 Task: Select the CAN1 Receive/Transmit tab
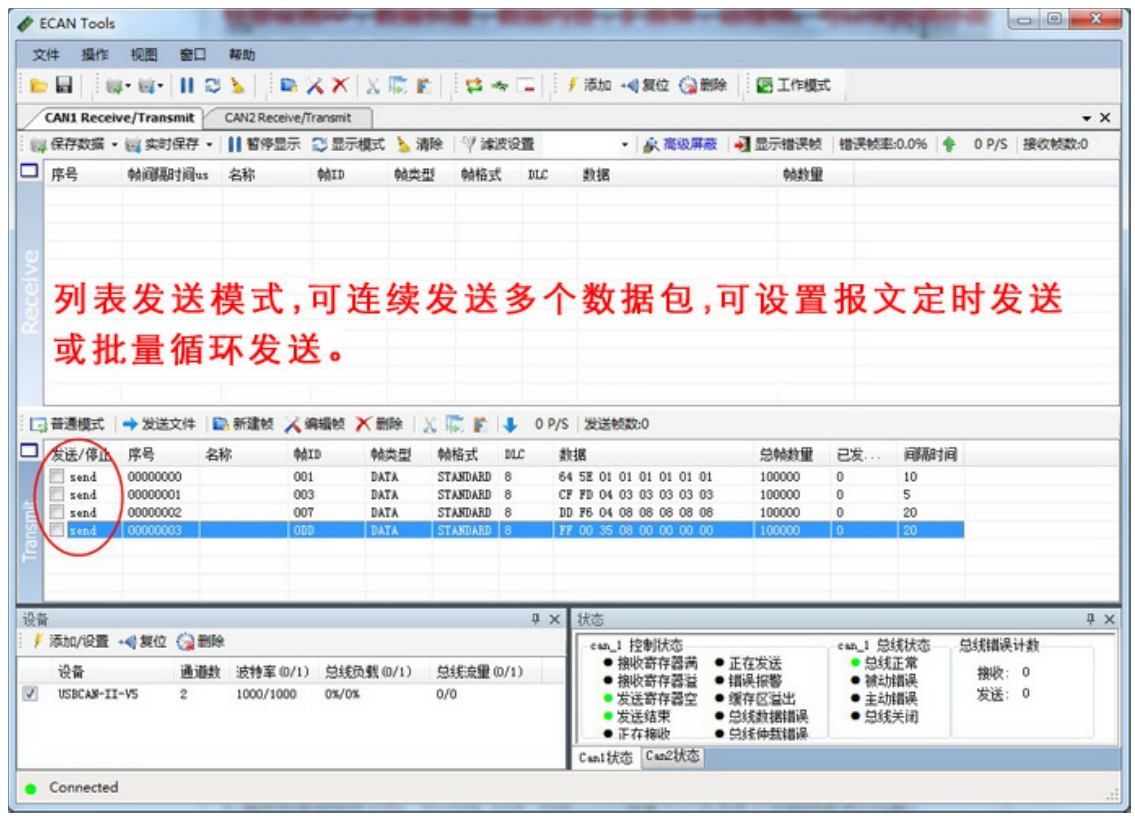(x=119, y=117)
